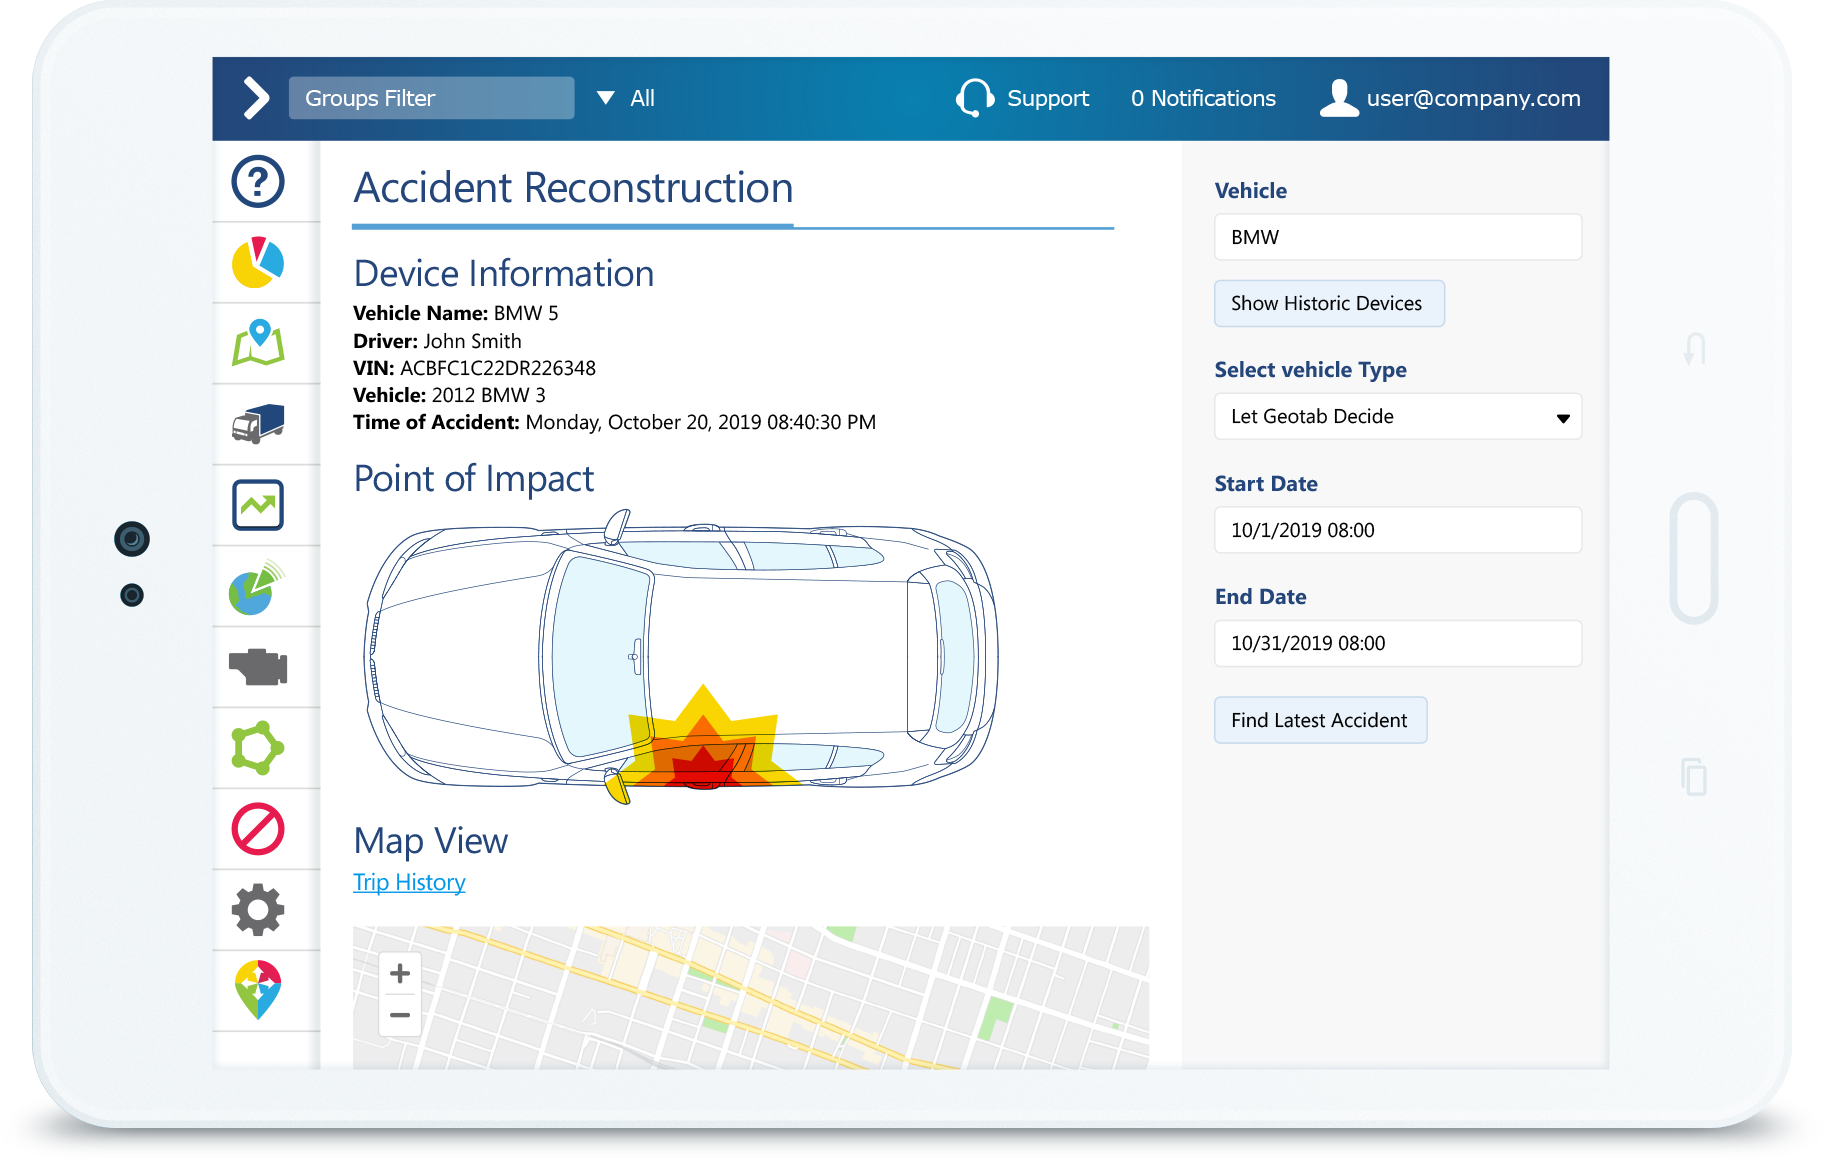
Task: Open the Let Geotab Decide dropdown
Action: click(1397, 416)
